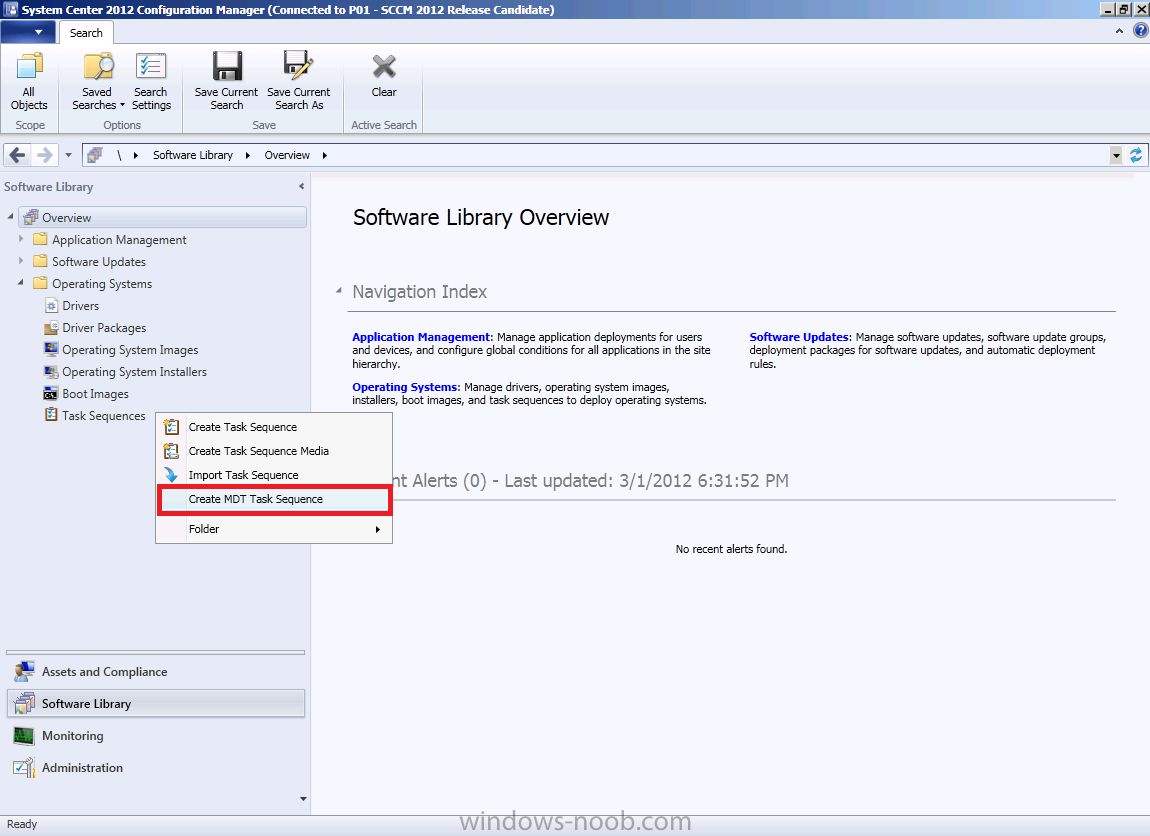Open the Folder submenu

[274, 529]
